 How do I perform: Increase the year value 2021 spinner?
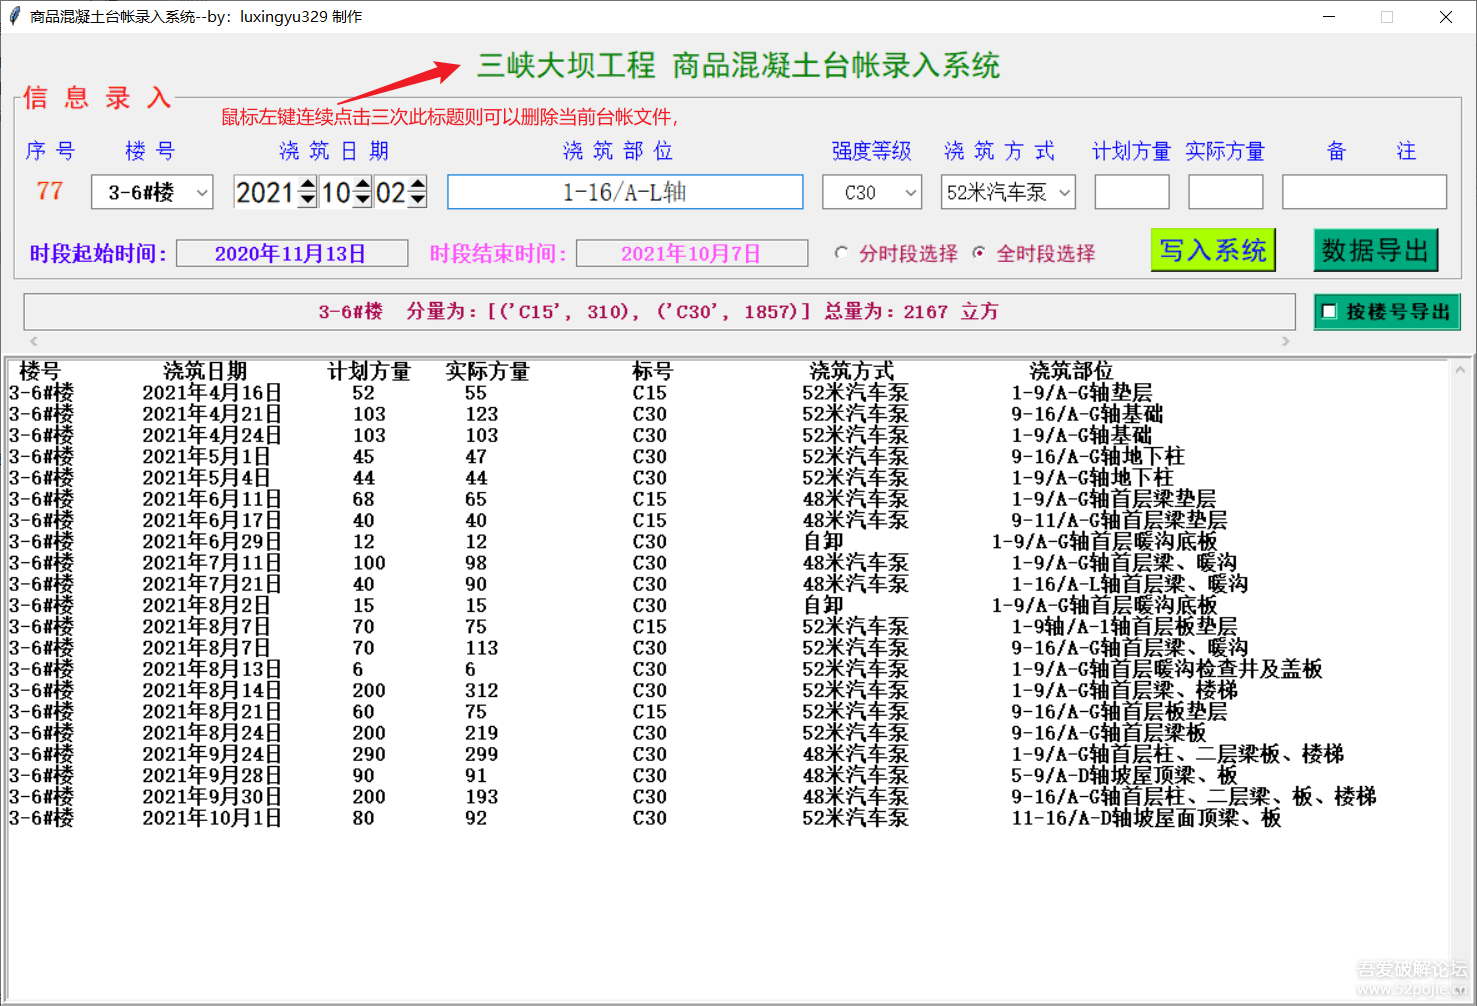click(308, 184)
